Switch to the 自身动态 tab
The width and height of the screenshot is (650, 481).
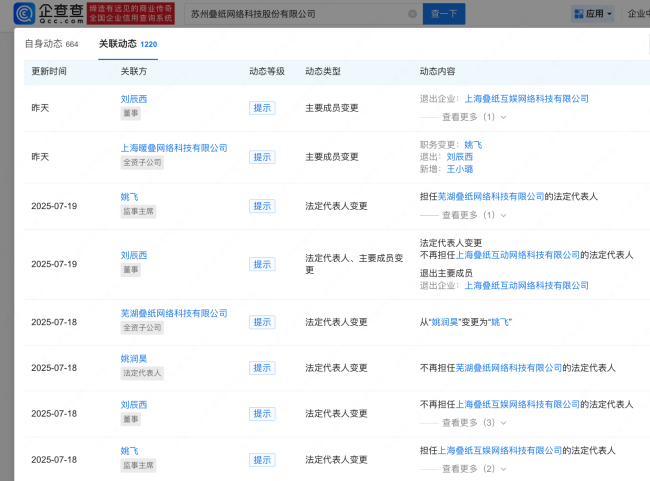point(51,44)
